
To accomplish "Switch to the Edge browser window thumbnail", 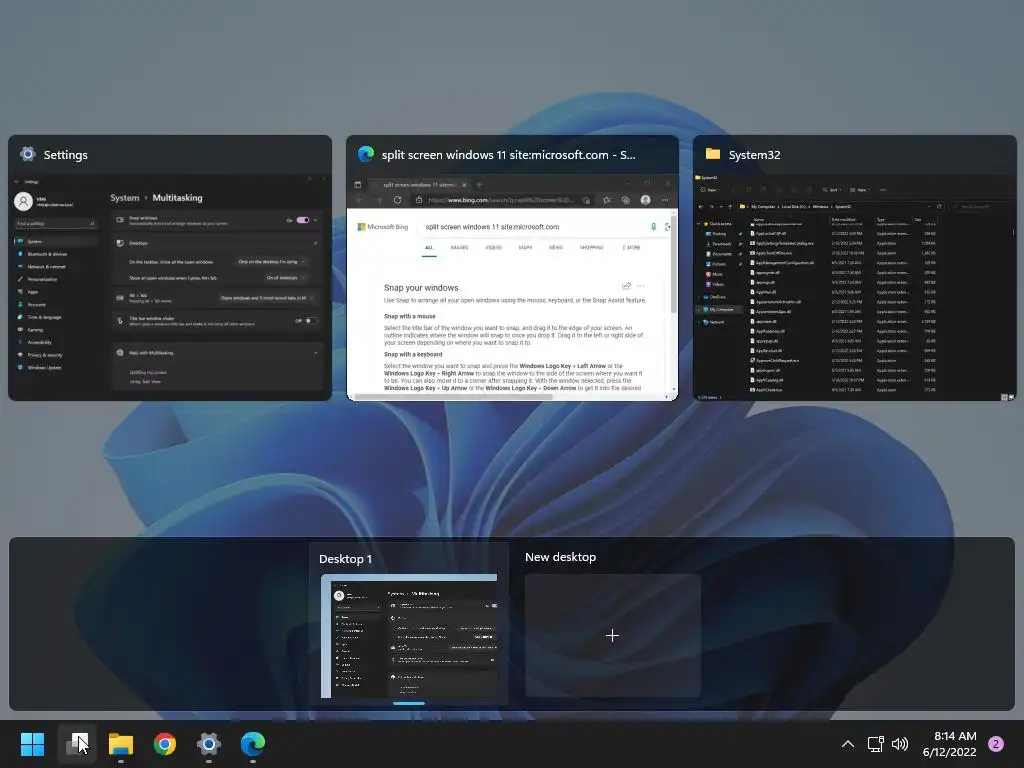I will tap(512, 268).
